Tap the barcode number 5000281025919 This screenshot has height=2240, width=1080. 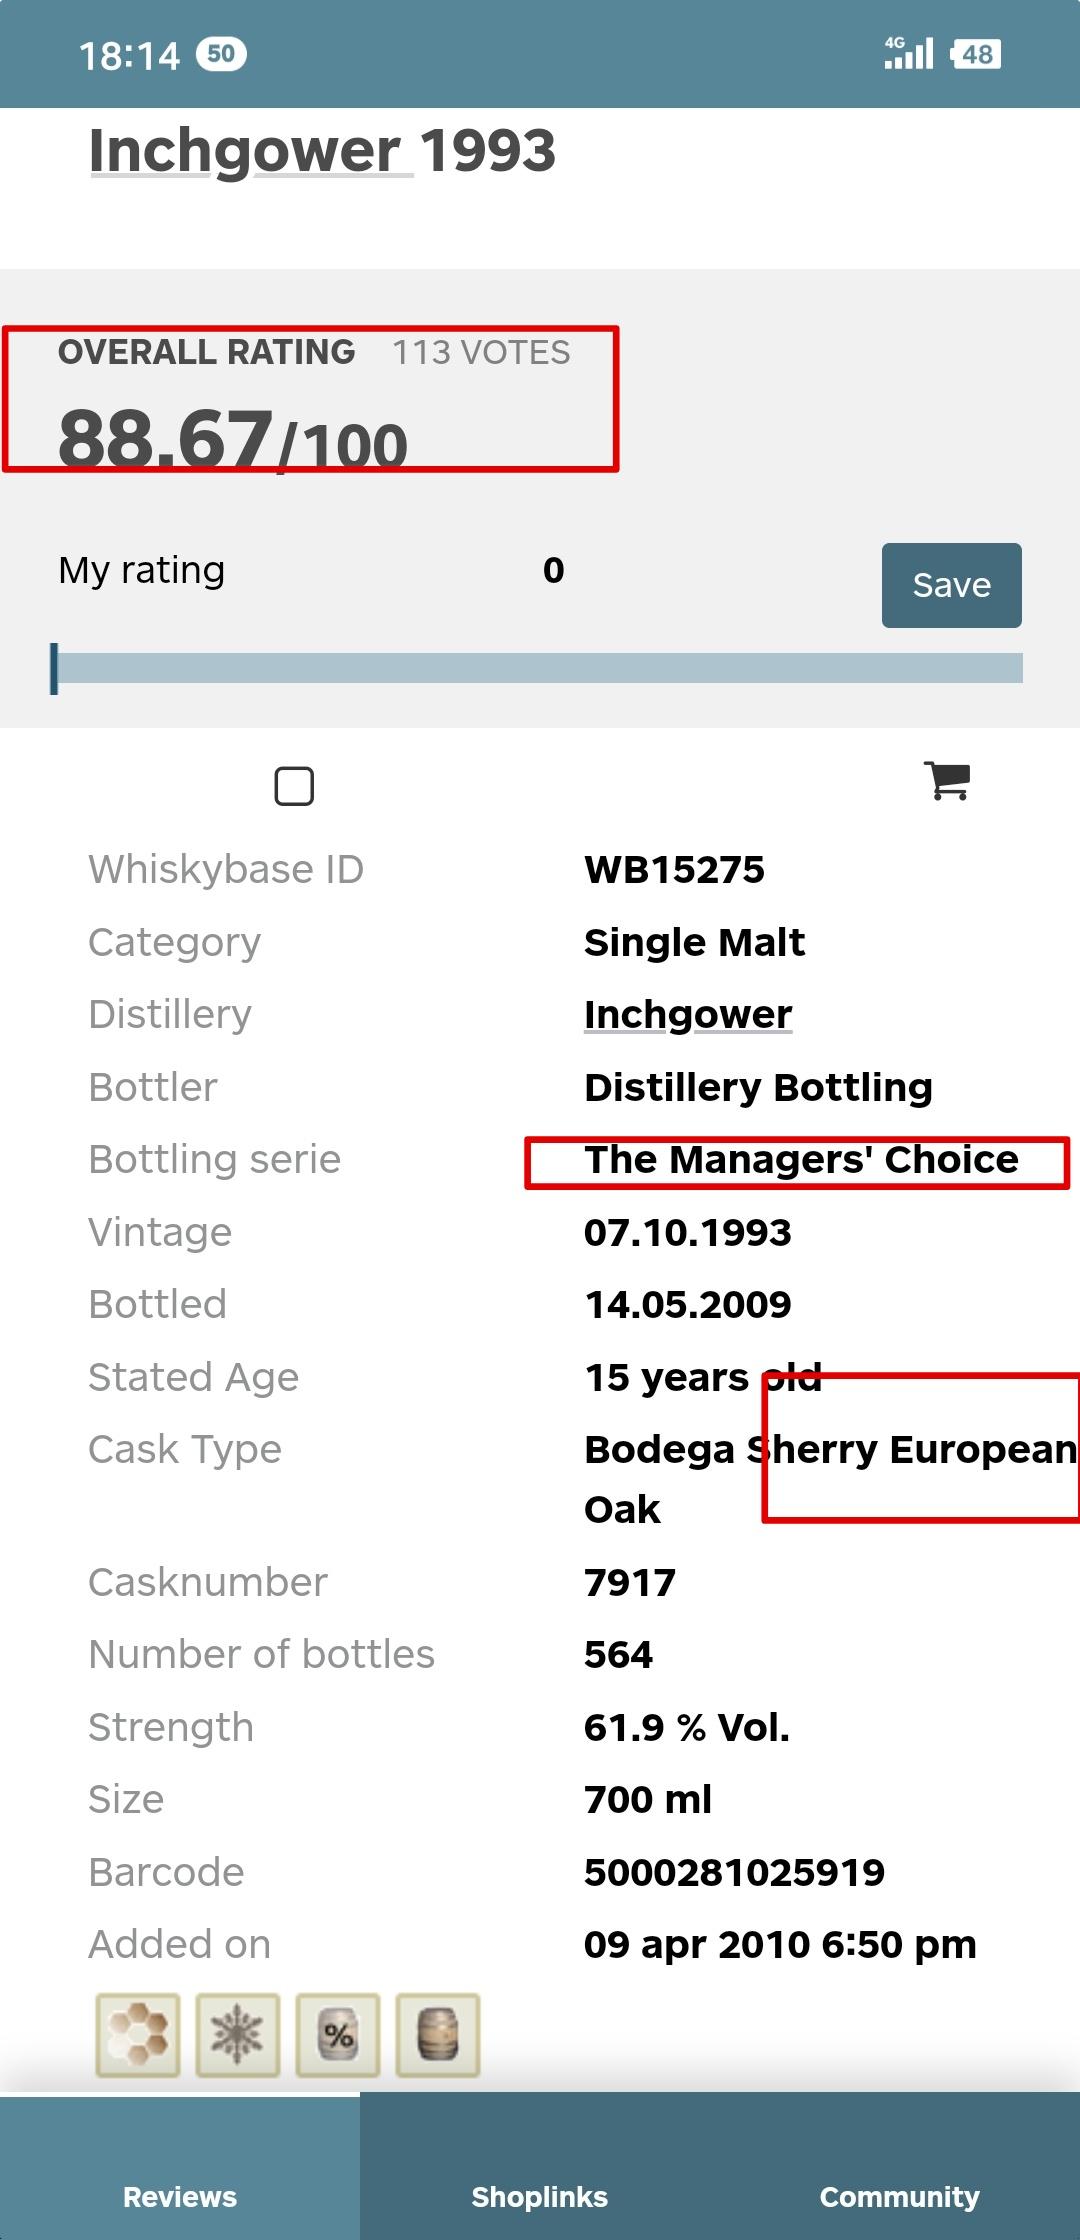[x=734, y=1872]
